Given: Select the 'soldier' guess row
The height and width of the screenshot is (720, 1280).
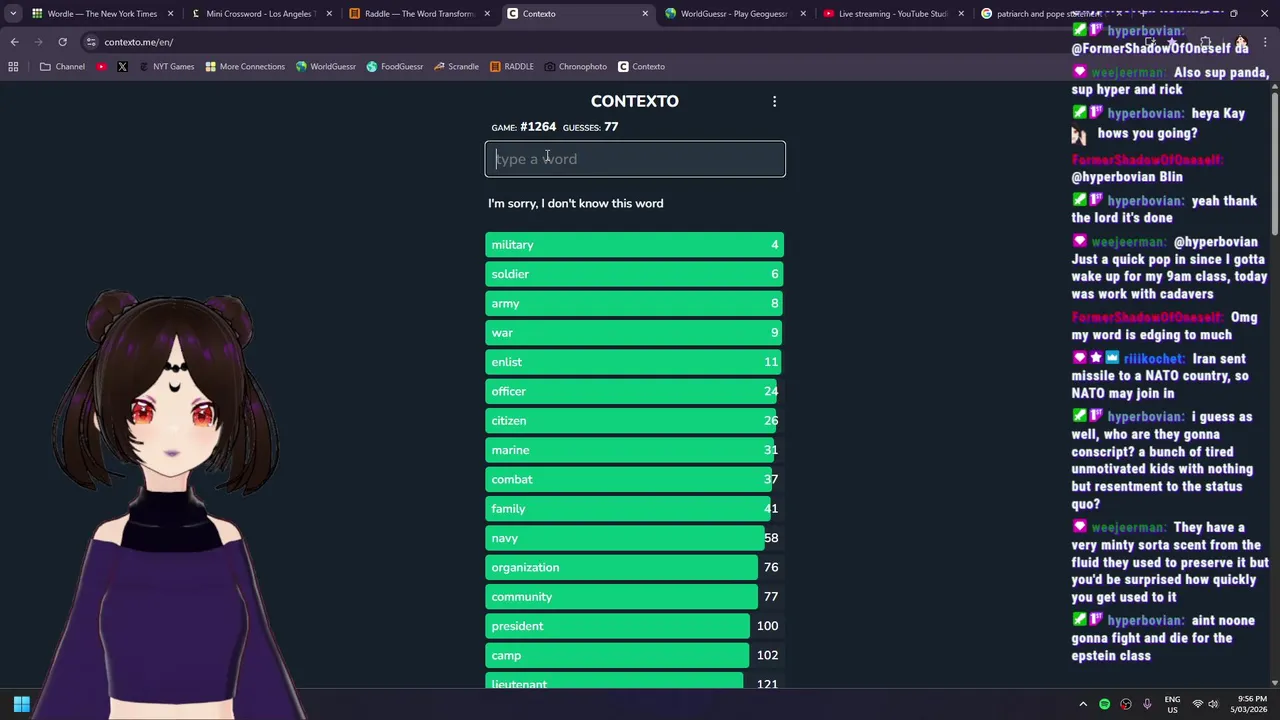Looking at the screenshot, I should (635, 274).
